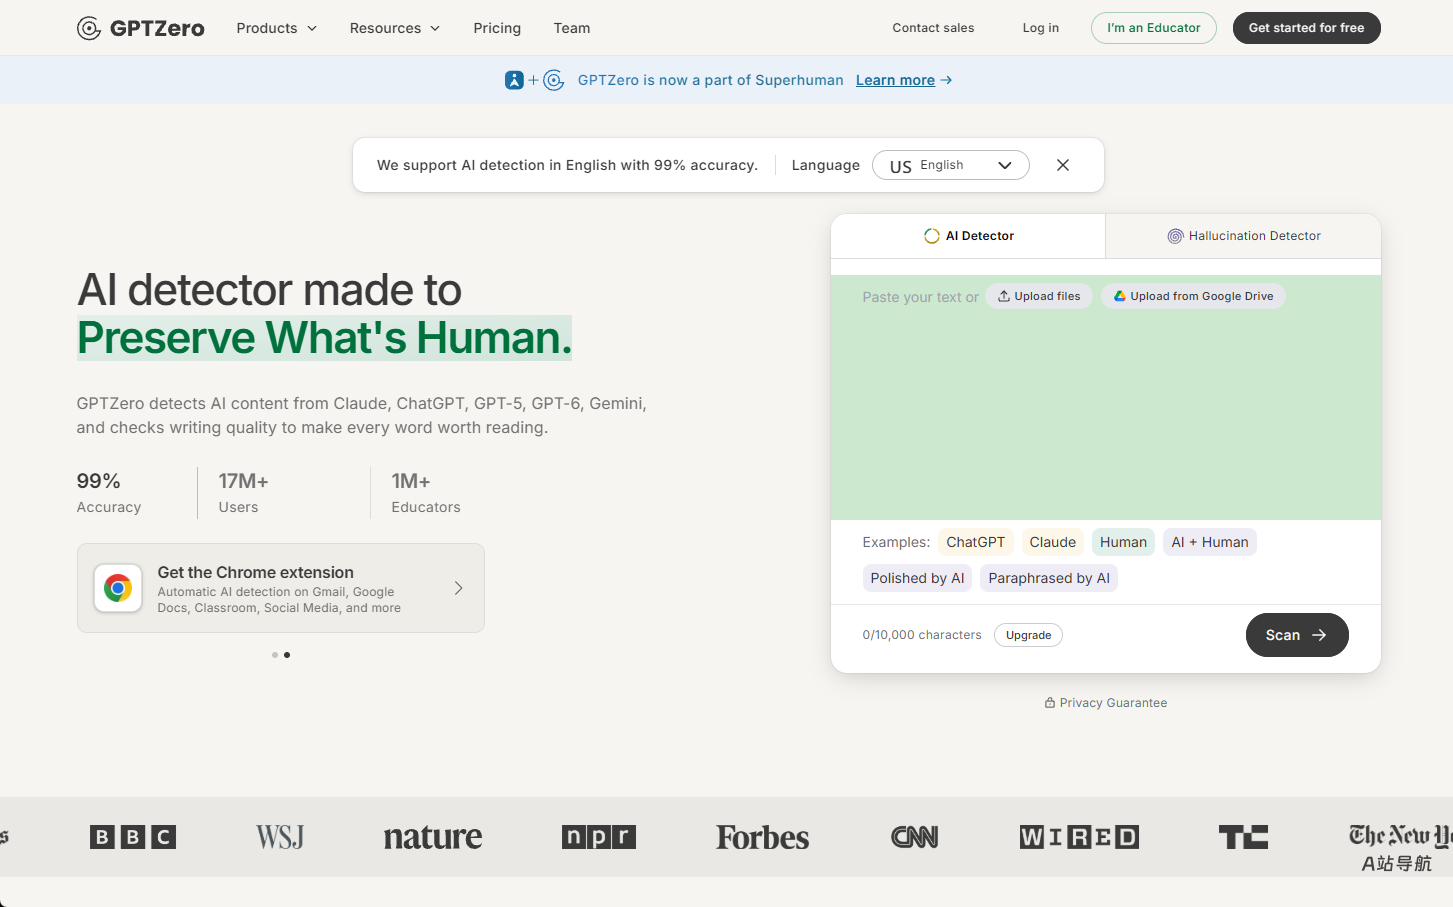Screen dimensions: 1453x907
Task: Open the Products dropdown menu
Action: [277, 28]
